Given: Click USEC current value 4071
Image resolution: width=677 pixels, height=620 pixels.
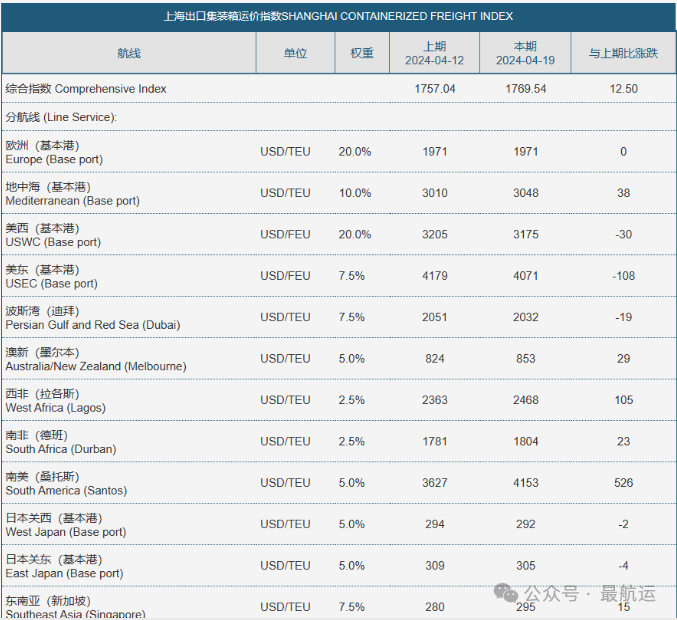Looking at the screenshot, I should [x=525, y=276].
